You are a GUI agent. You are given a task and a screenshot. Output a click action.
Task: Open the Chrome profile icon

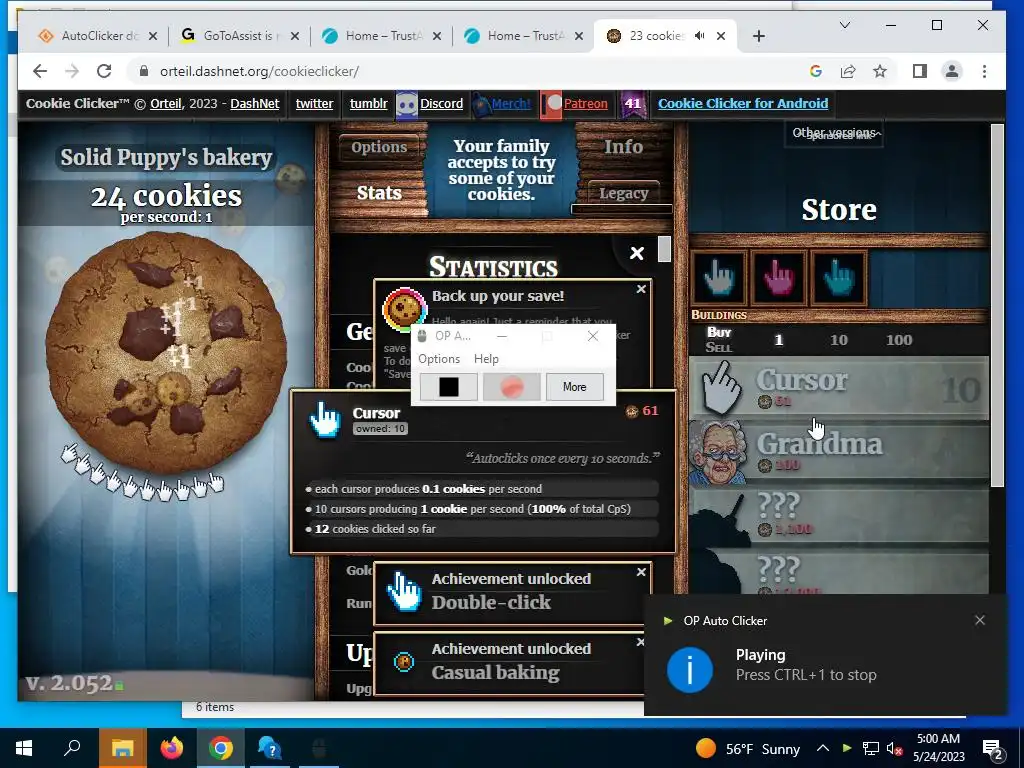click(952, 71)
